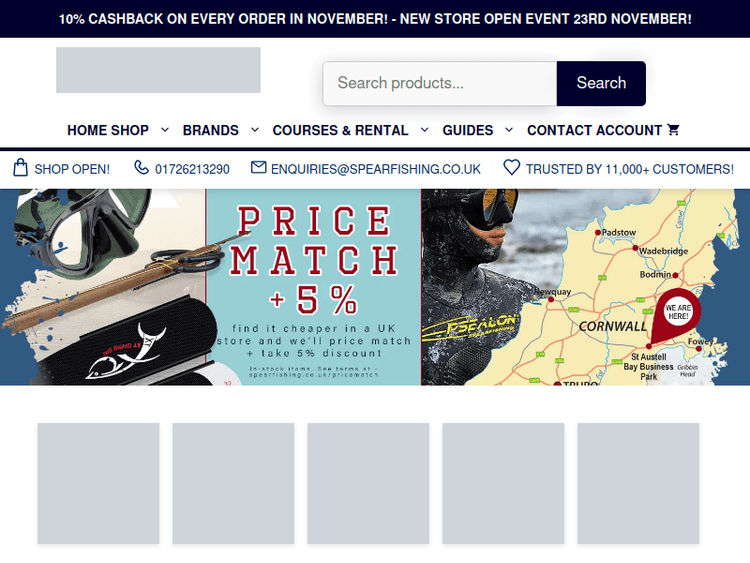750x563 pixels.
Task: Expand the SHOP dropdown chevron
Action: point(165,130)
